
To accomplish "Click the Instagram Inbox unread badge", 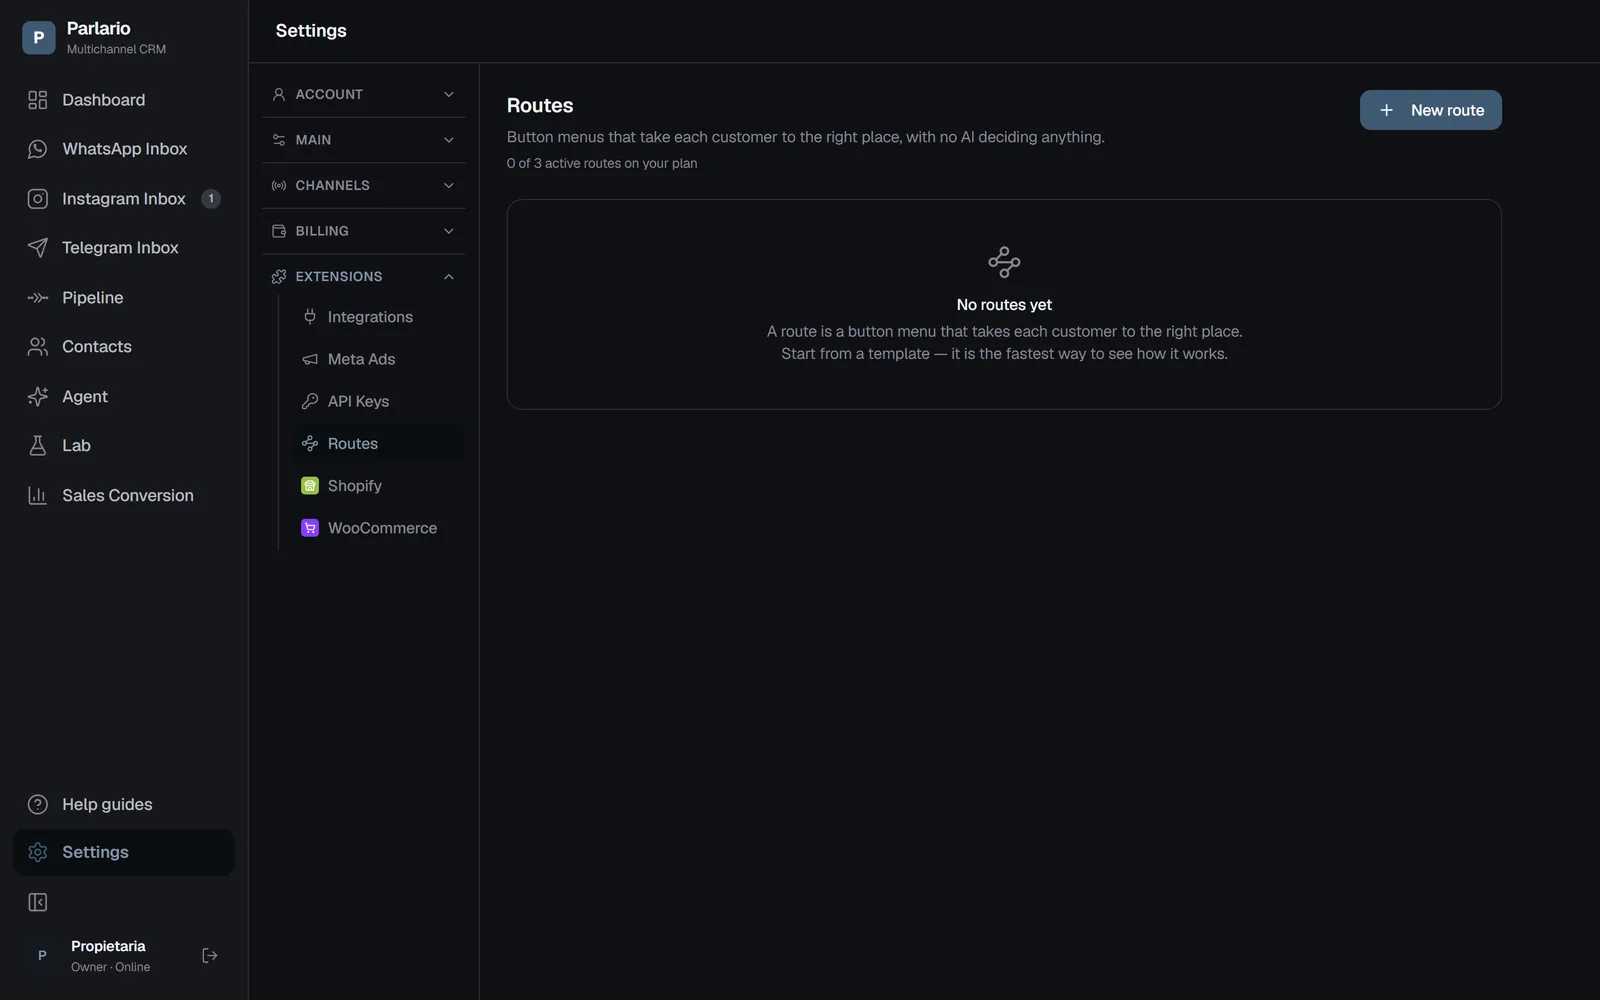I will [x=211, y=199].
